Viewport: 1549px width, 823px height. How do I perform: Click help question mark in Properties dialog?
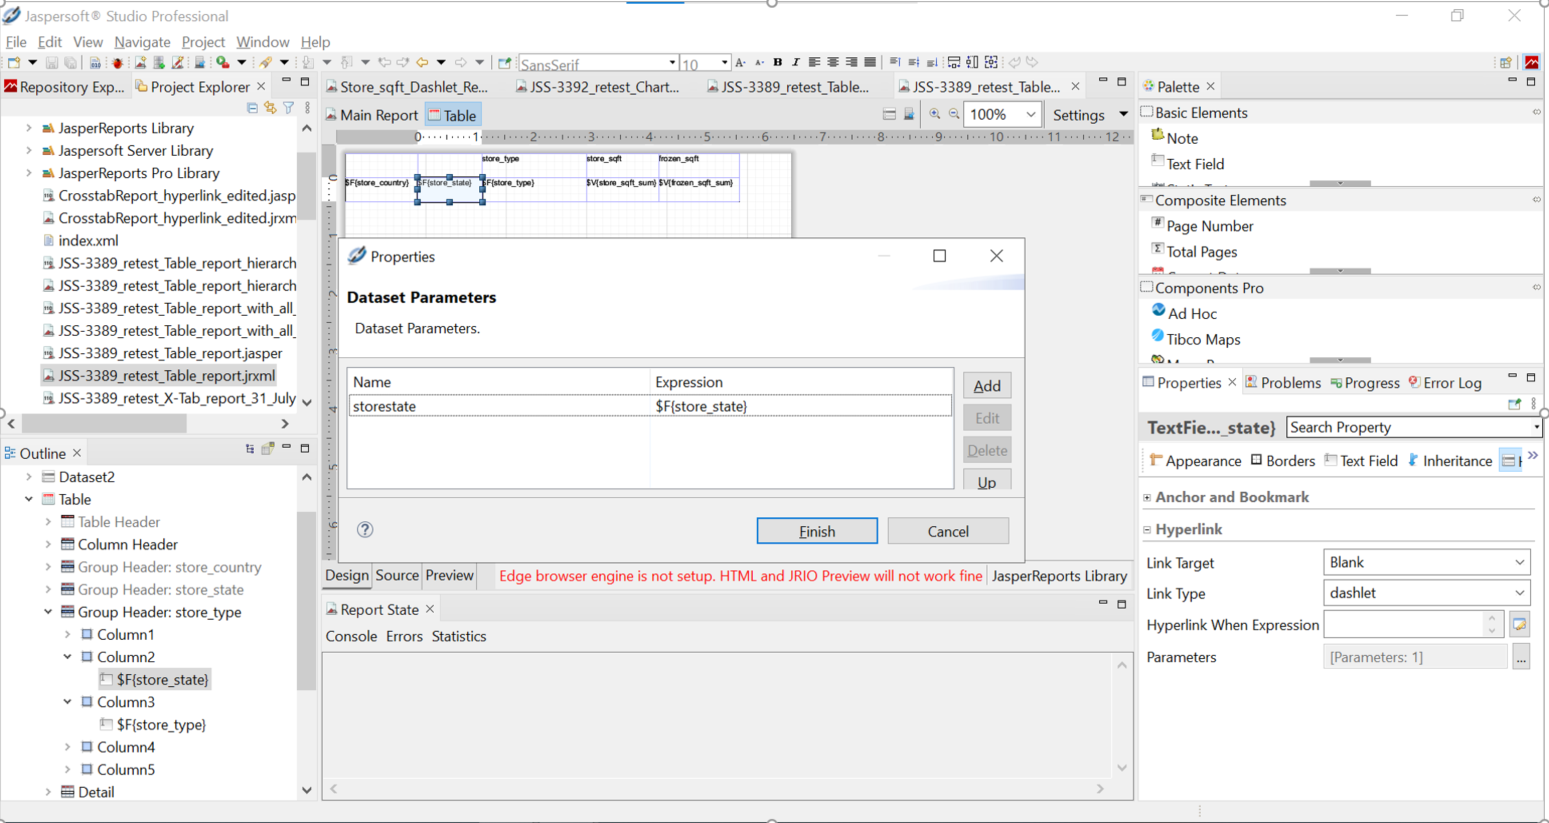pos(365,530)
